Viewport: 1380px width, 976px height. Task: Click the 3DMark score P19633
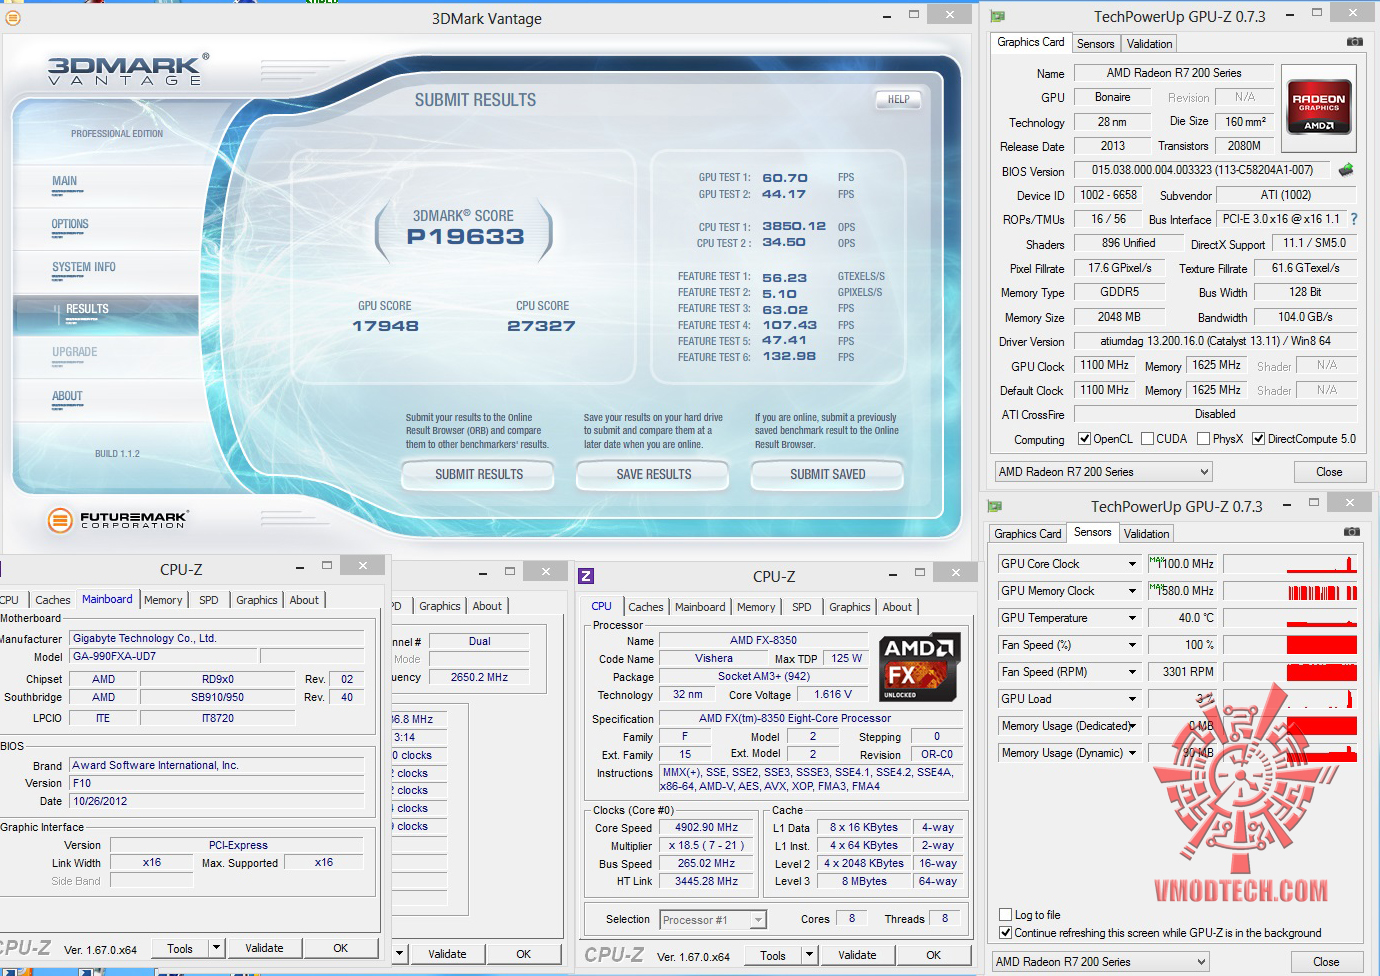coord(465,237)
